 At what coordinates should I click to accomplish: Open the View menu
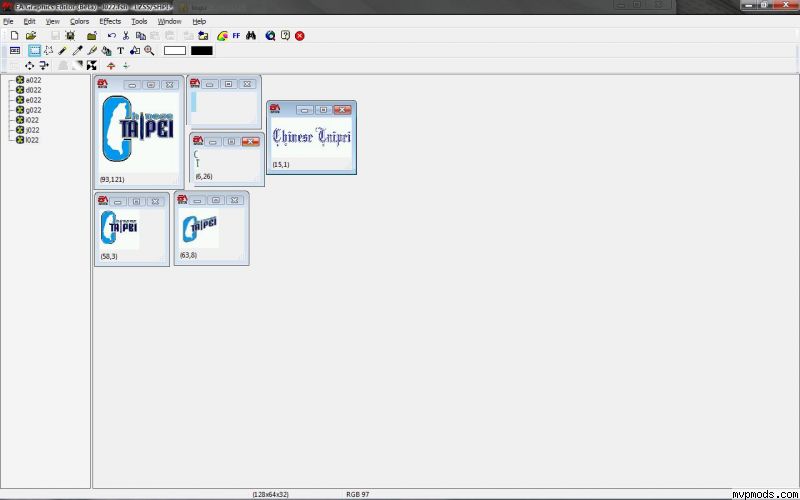point(53,21)
